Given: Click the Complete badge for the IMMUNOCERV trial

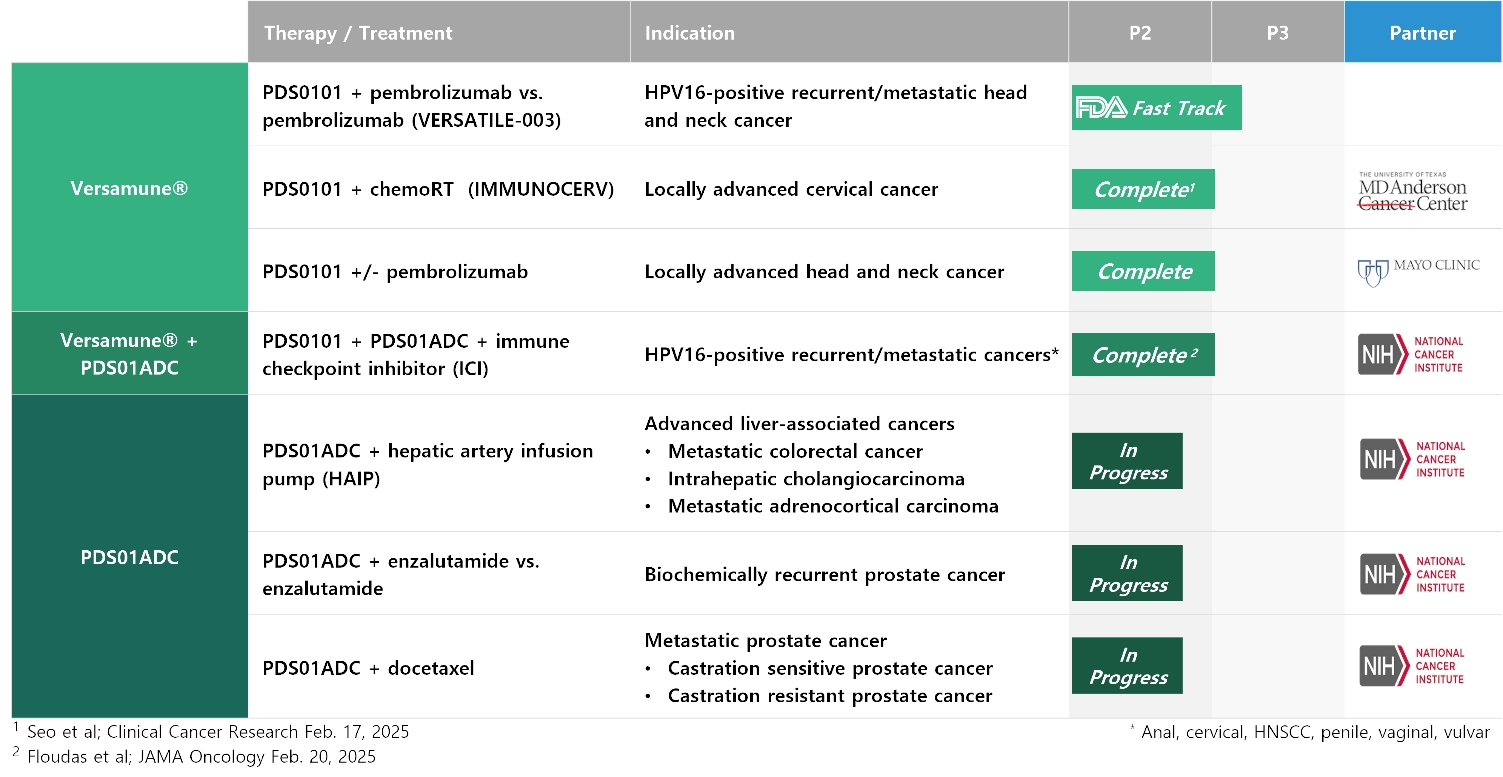Looking at the screenshot, I should tap(1143, 189).
